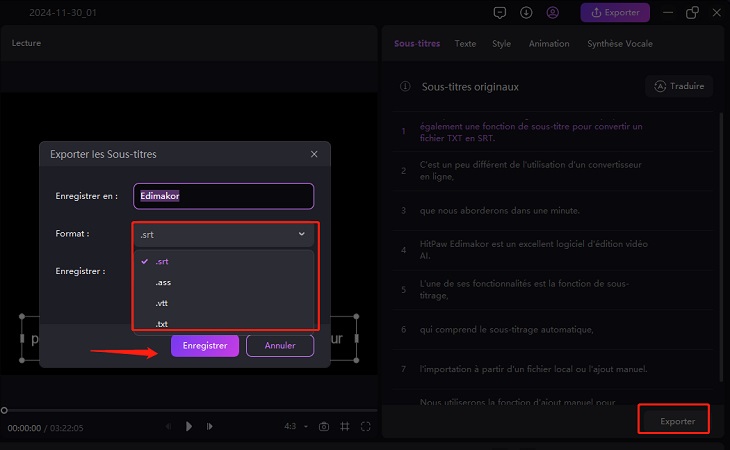Image resolution: width=730 pixels, height=450 pixels.
Task: Select subtitle line 4 about HitPaw Edimakor
Action: point(552,250)
